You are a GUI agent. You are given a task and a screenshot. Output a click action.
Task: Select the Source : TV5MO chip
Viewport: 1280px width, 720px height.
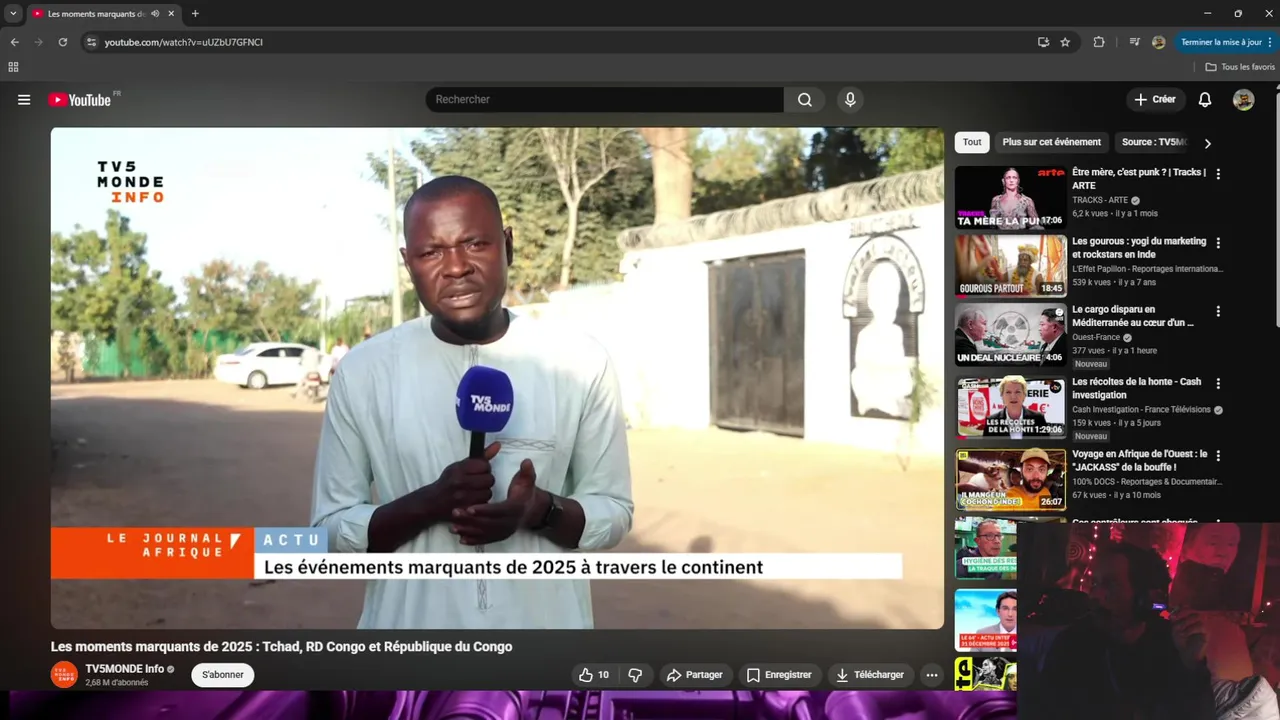click(x=1153, y=142)
